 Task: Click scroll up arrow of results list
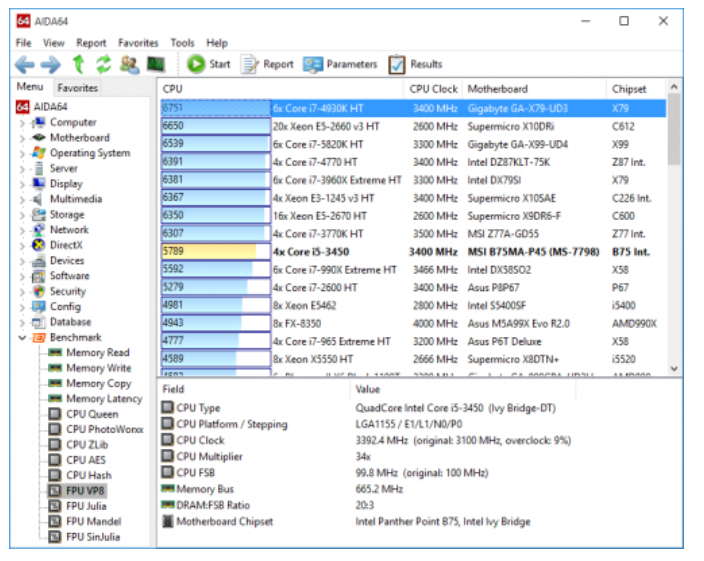tap(674, 87)
